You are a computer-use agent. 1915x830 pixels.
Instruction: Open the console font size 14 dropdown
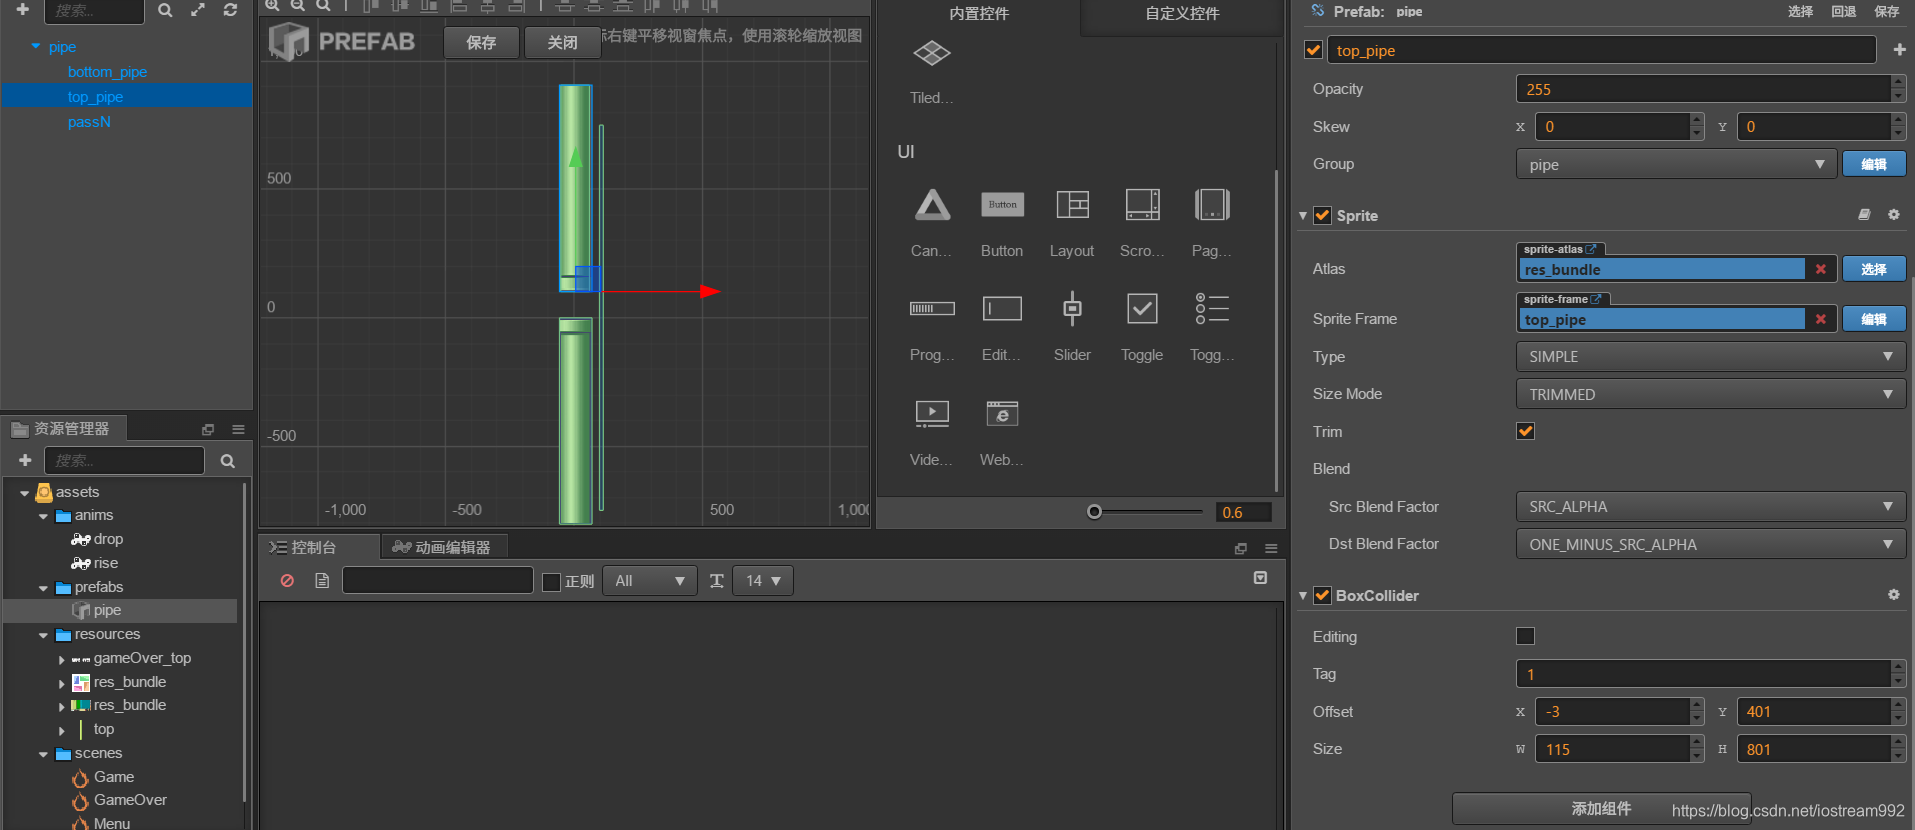[x=763, y=581]
